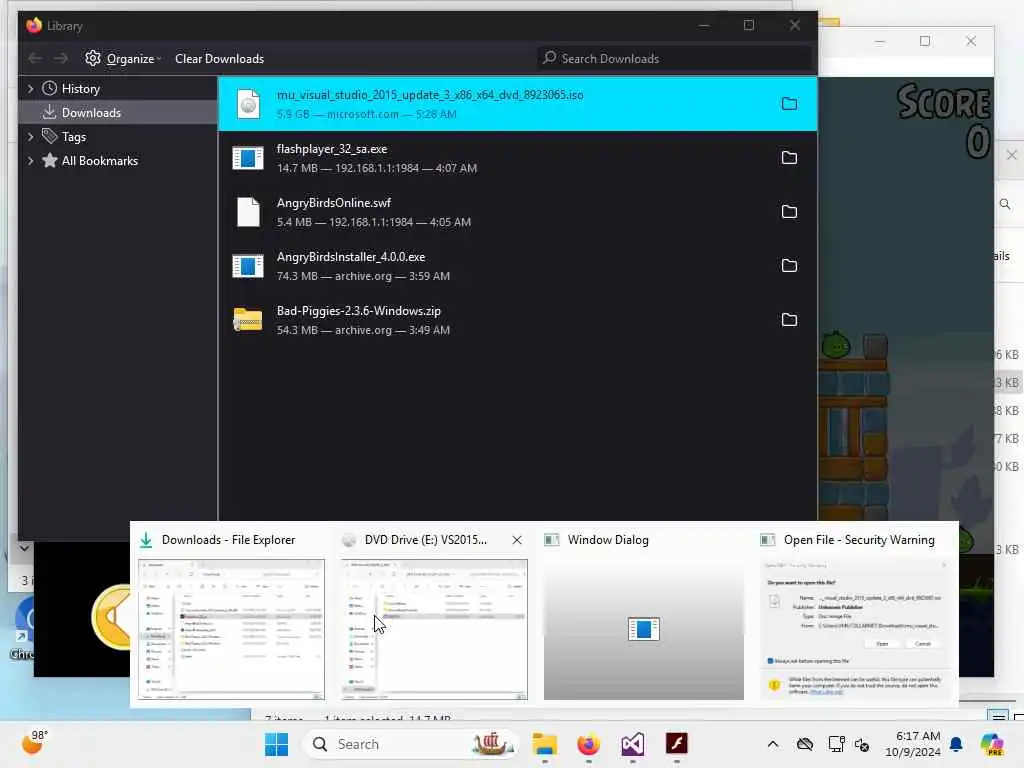Image resolution: width=1024 pixels, height=768 pixels.
Task: Switch to Firefox in the taskbar
Action: (x=588, y=744)
